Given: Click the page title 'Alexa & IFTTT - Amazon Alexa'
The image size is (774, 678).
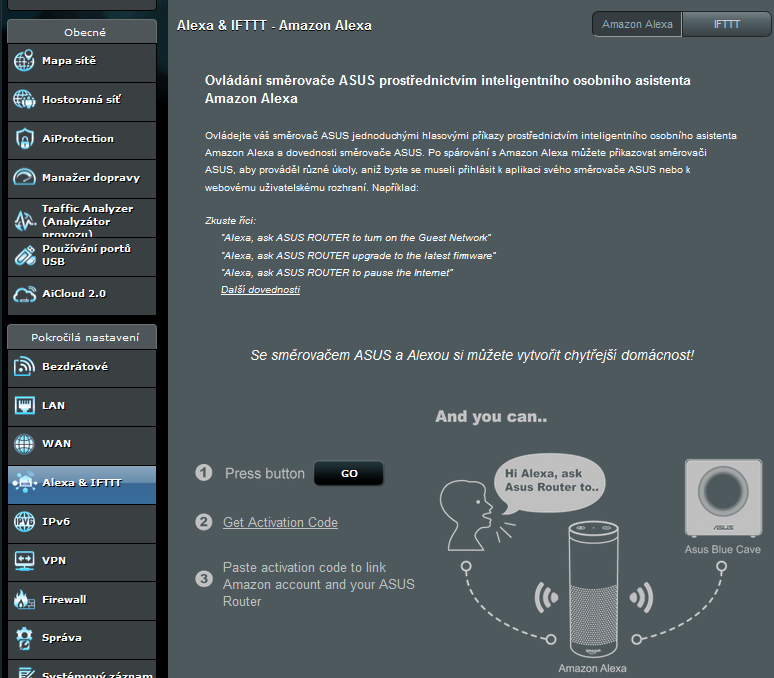Looking at the screenshot, I should (274, 25).
